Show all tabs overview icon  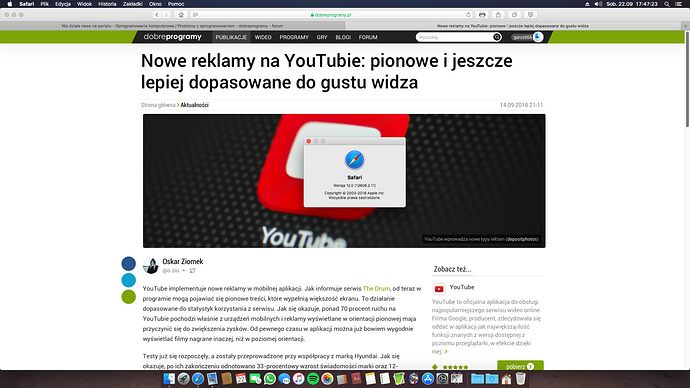(514, 15)
